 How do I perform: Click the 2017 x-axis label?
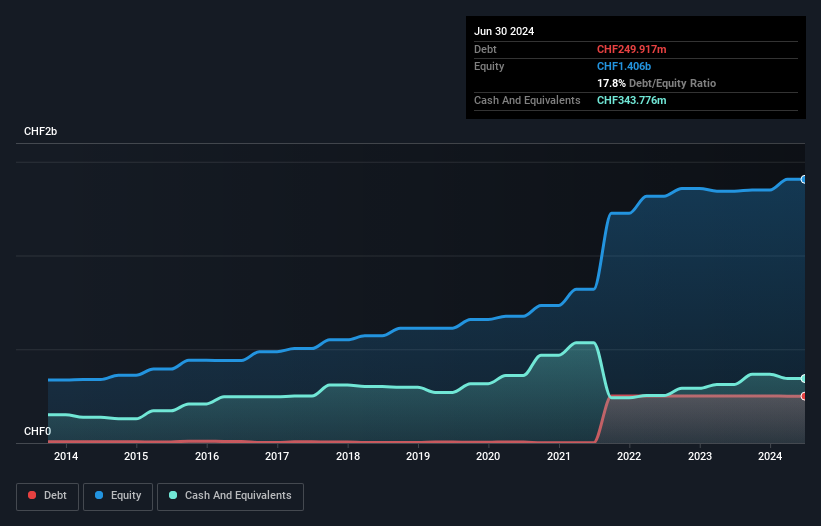(277, 456)
